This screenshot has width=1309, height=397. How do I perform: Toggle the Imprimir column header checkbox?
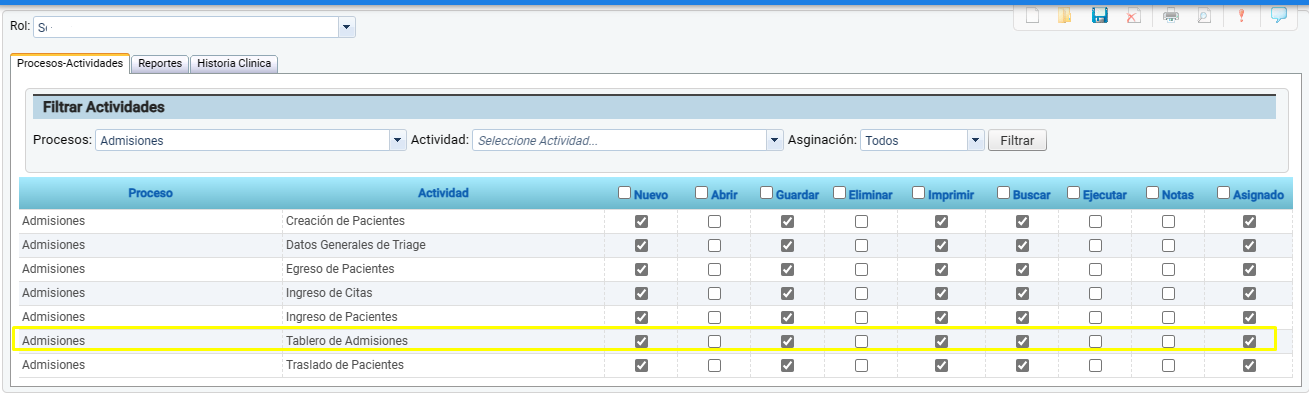[919, 193]
